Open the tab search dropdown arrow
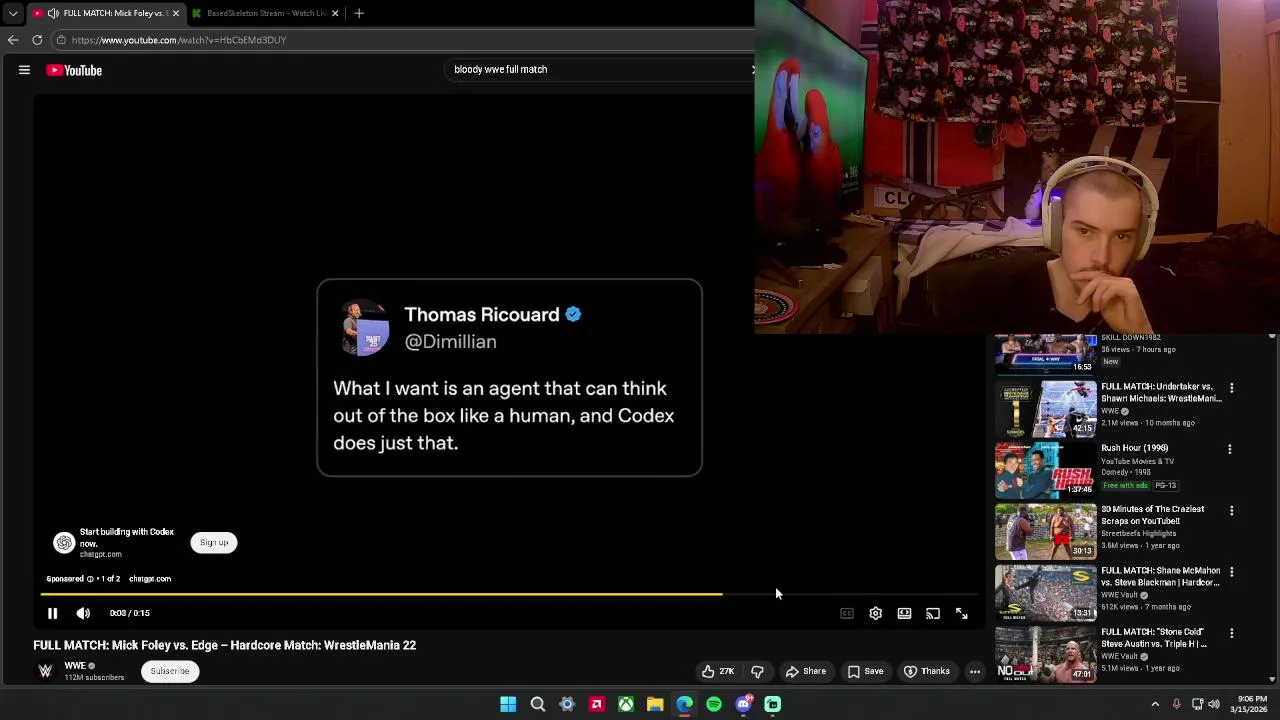 [13, 13]
